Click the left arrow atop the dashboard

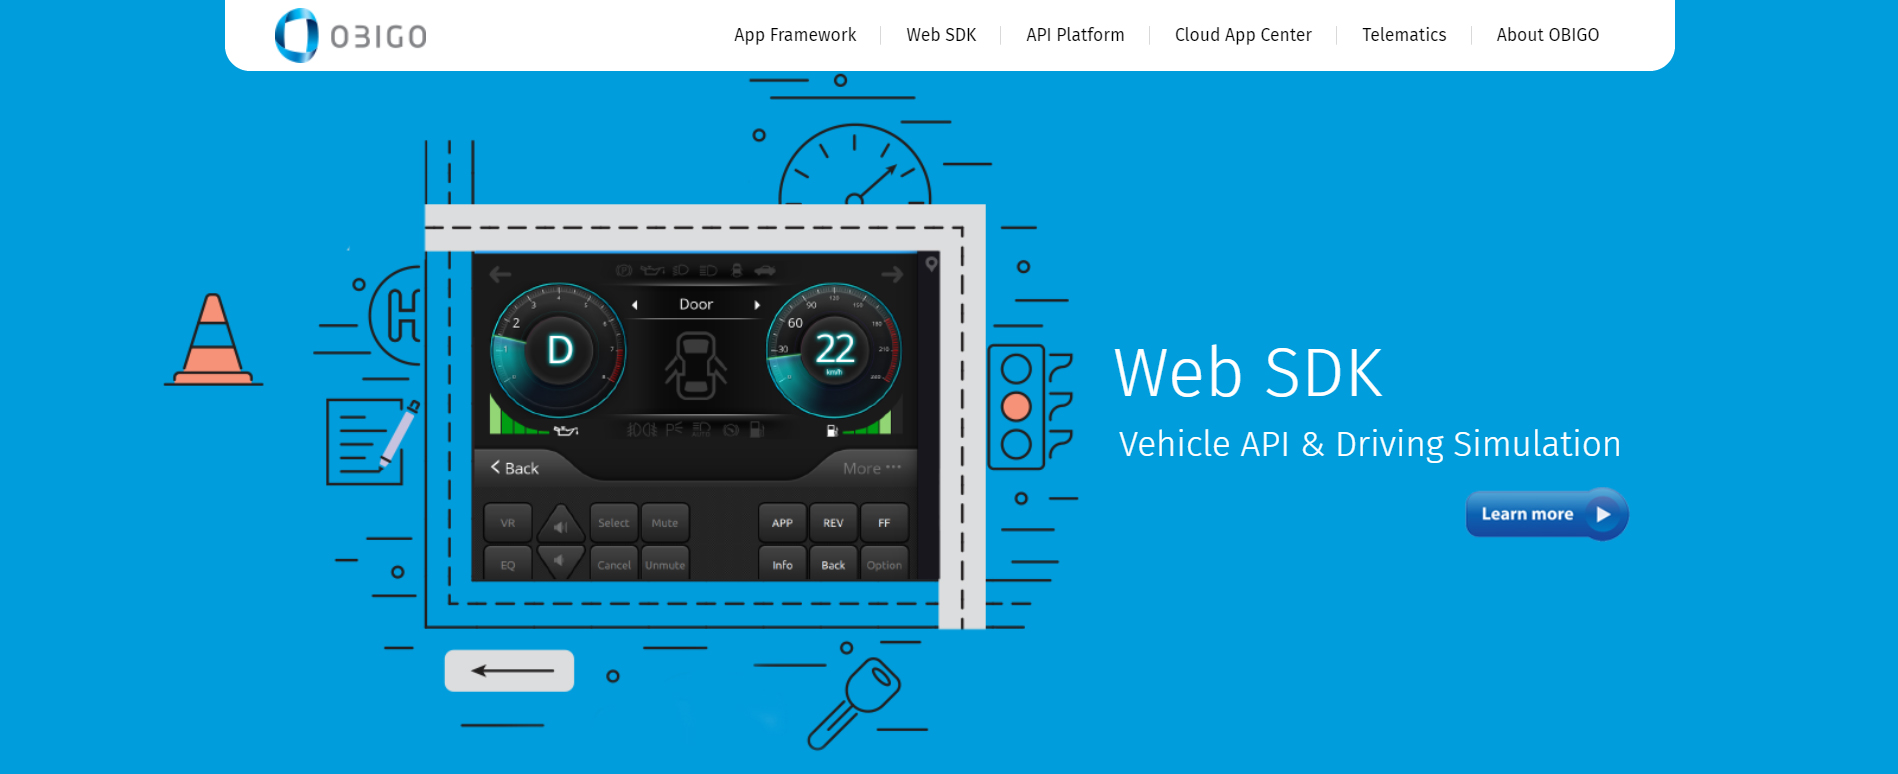pos(500,274)
